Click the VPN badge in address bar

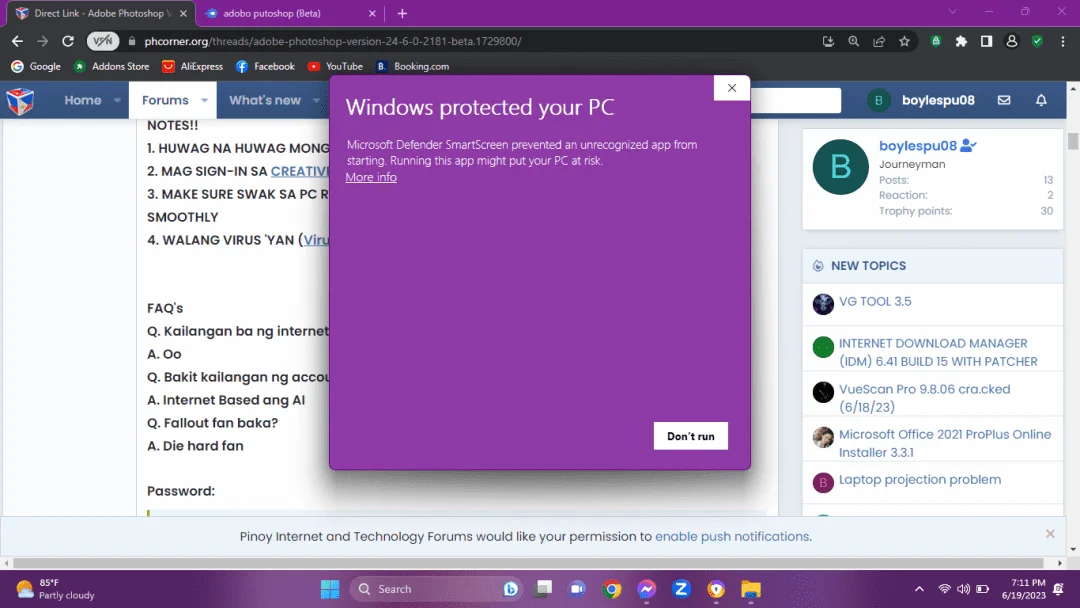coord(103,41)
